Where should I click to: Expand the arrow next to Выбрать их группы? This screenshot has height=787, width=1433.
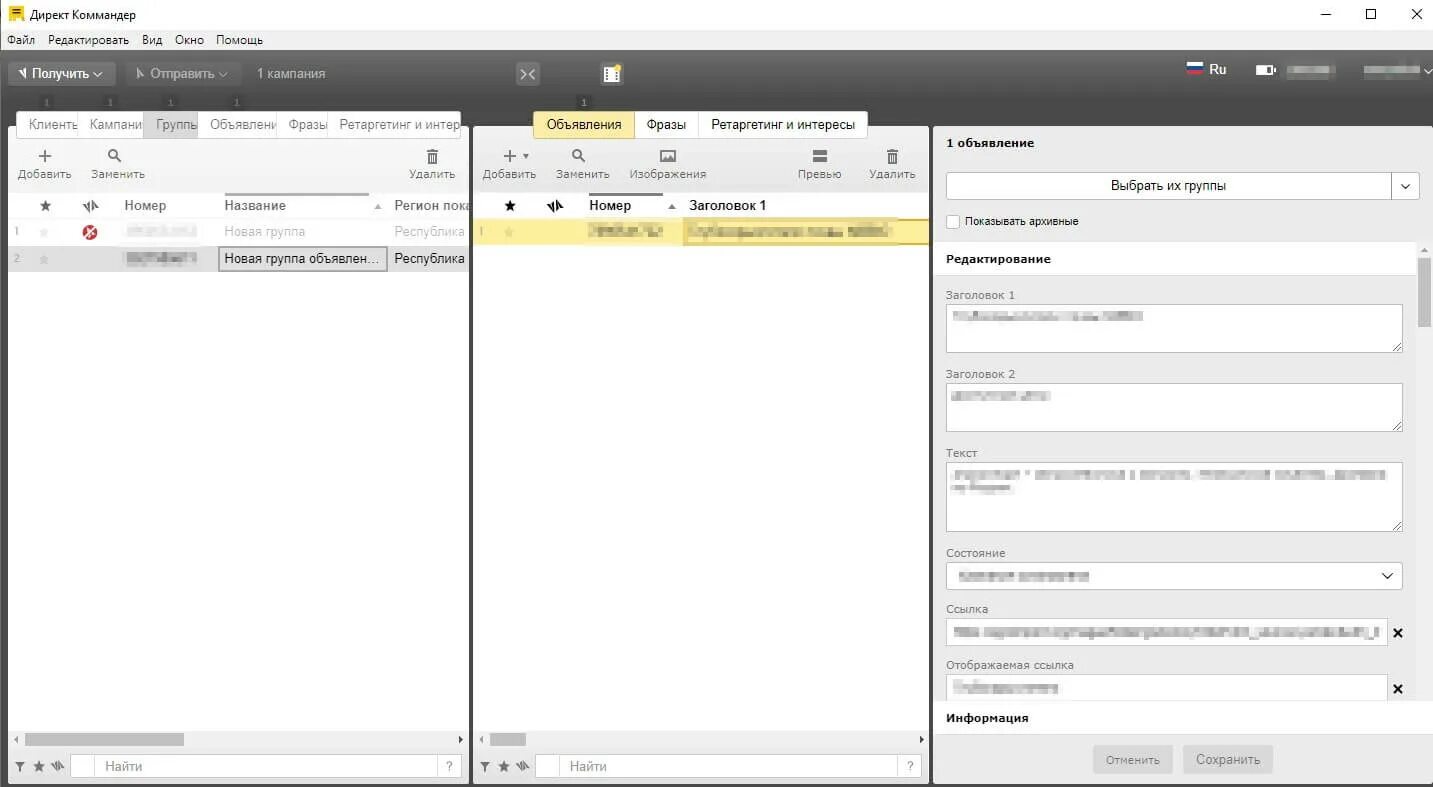(x=1405, y=186)
